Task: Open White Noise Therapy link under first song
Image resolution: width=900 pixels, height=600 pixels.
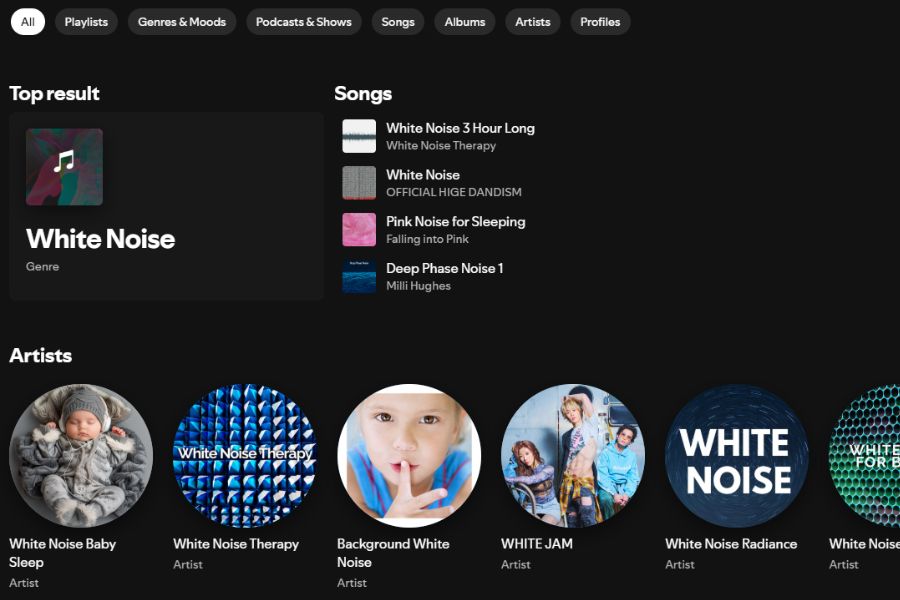Action: tap(441, 146)
